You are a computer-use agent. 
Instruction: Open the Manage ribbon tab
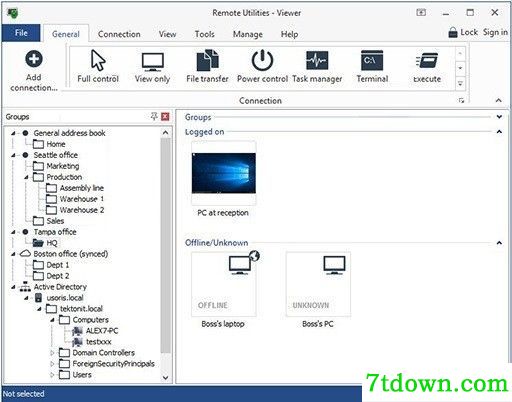click(247, 34)
